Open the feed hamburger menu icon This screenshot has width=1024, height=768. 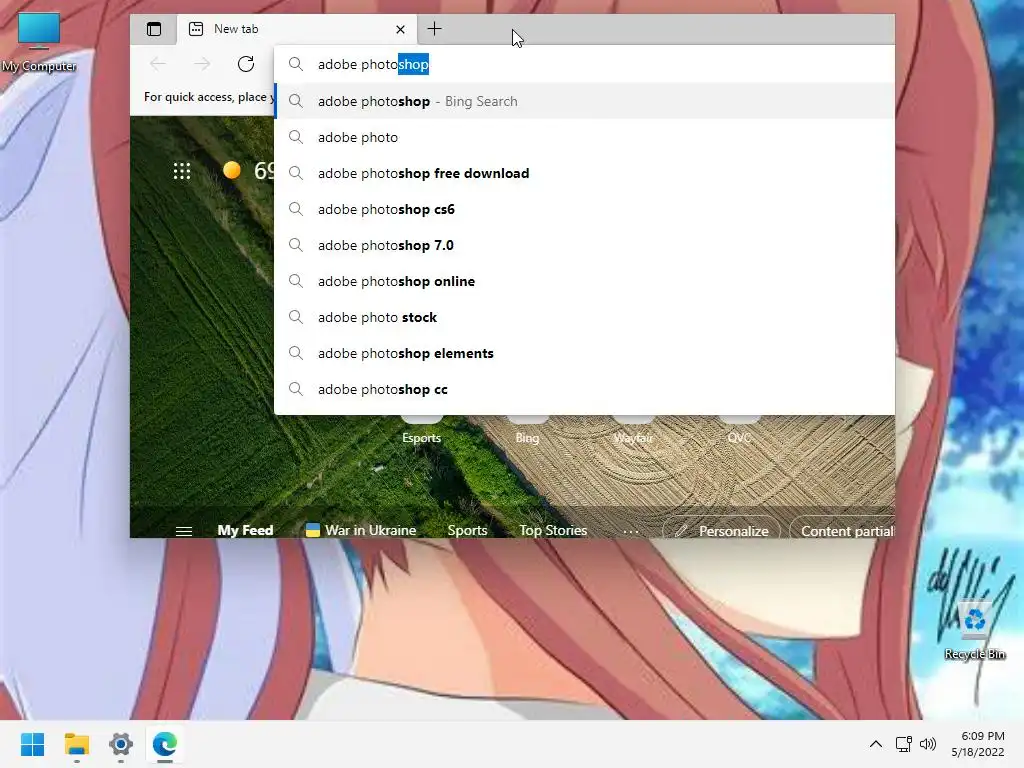pos(184,531)
